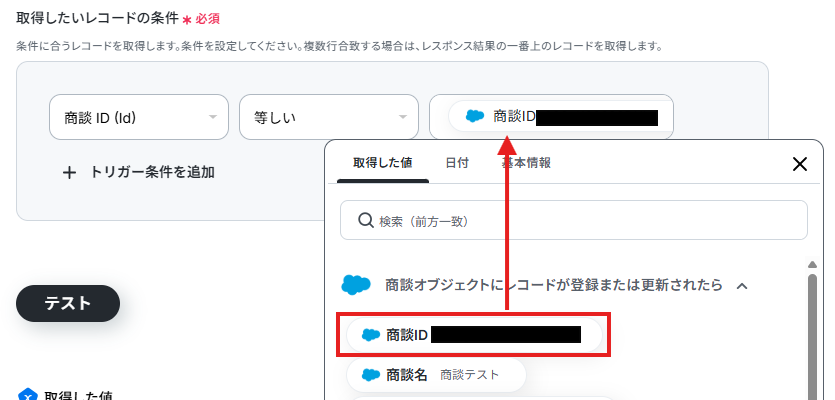Click the Salesforce cloud icon beside 商談オブジェクト heading
Viewport: 835px width, 400px height.
[355, 285]
